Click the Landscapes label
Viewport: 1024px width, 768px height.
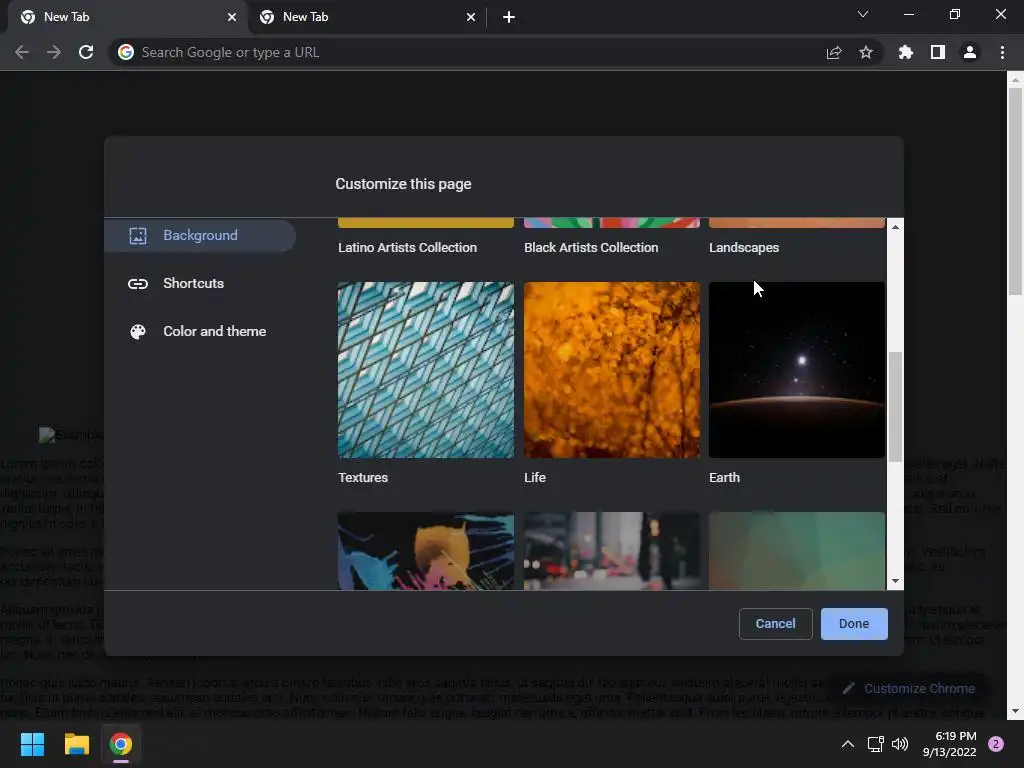point(744,248)
